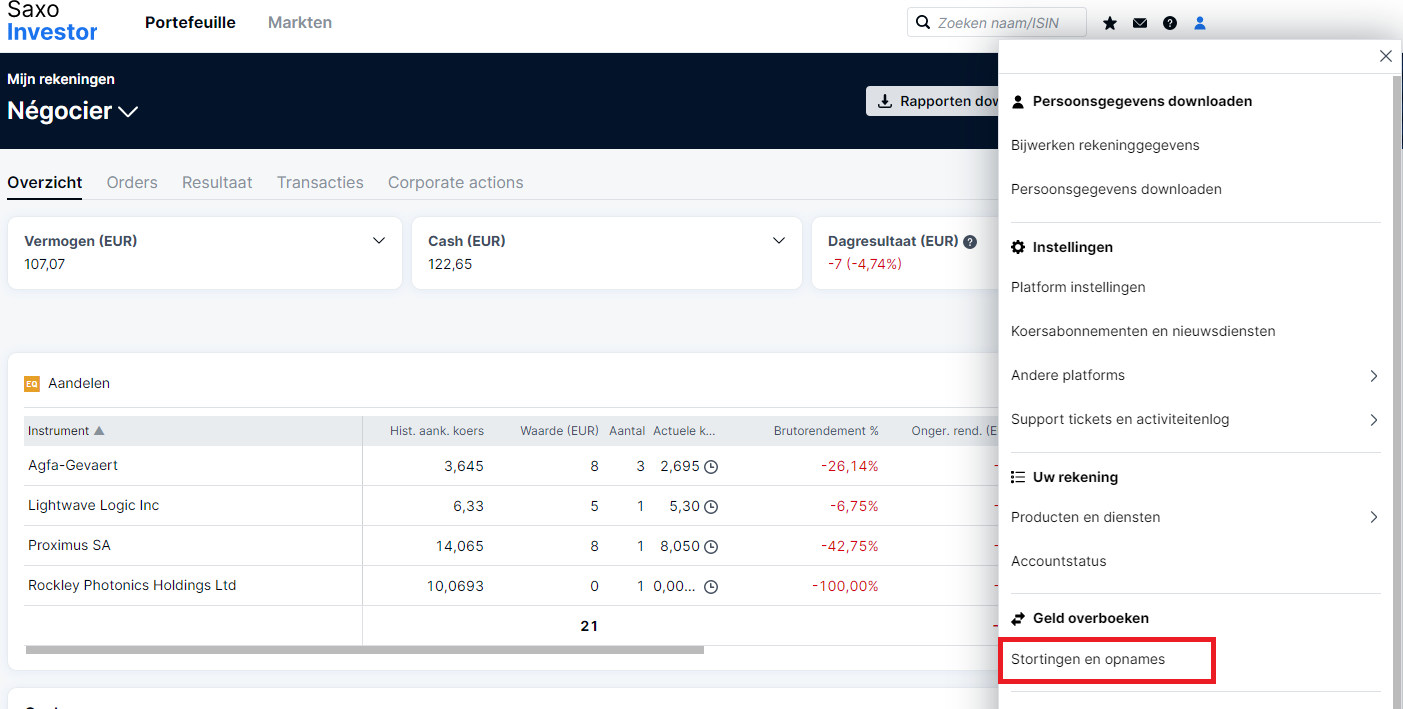Open Accountstatus
Screen dimensions: 1403x709
1059,561
